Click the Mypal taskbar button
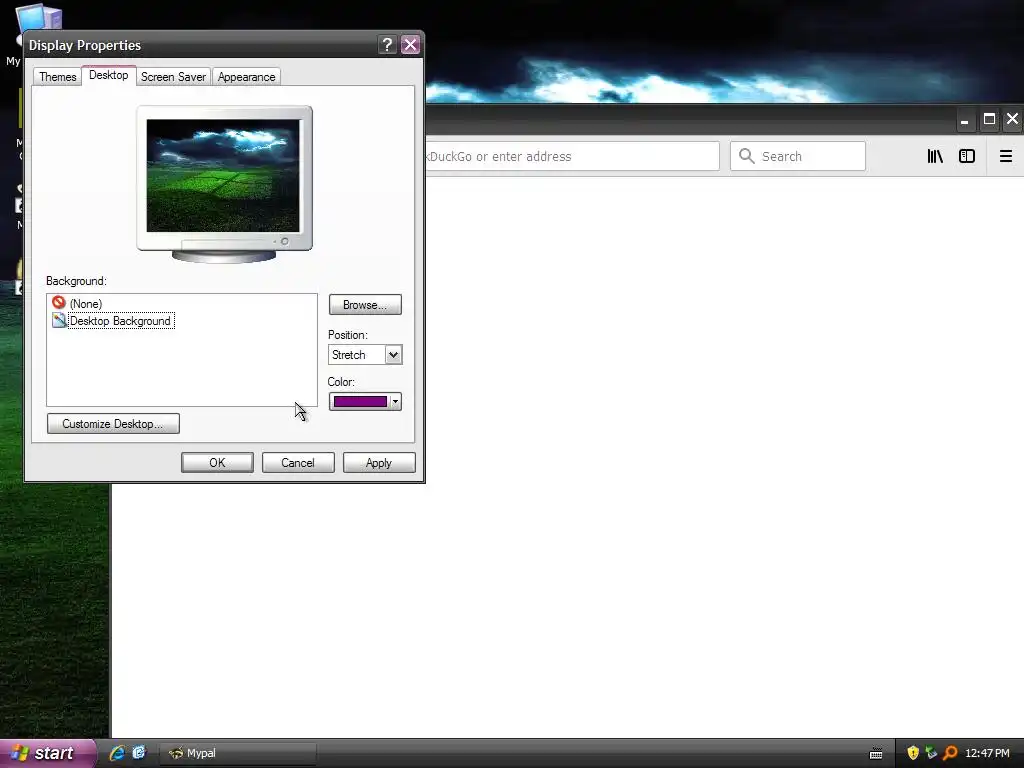The height and width of the screenshot is (768, 1024). [x=238, y=753]
